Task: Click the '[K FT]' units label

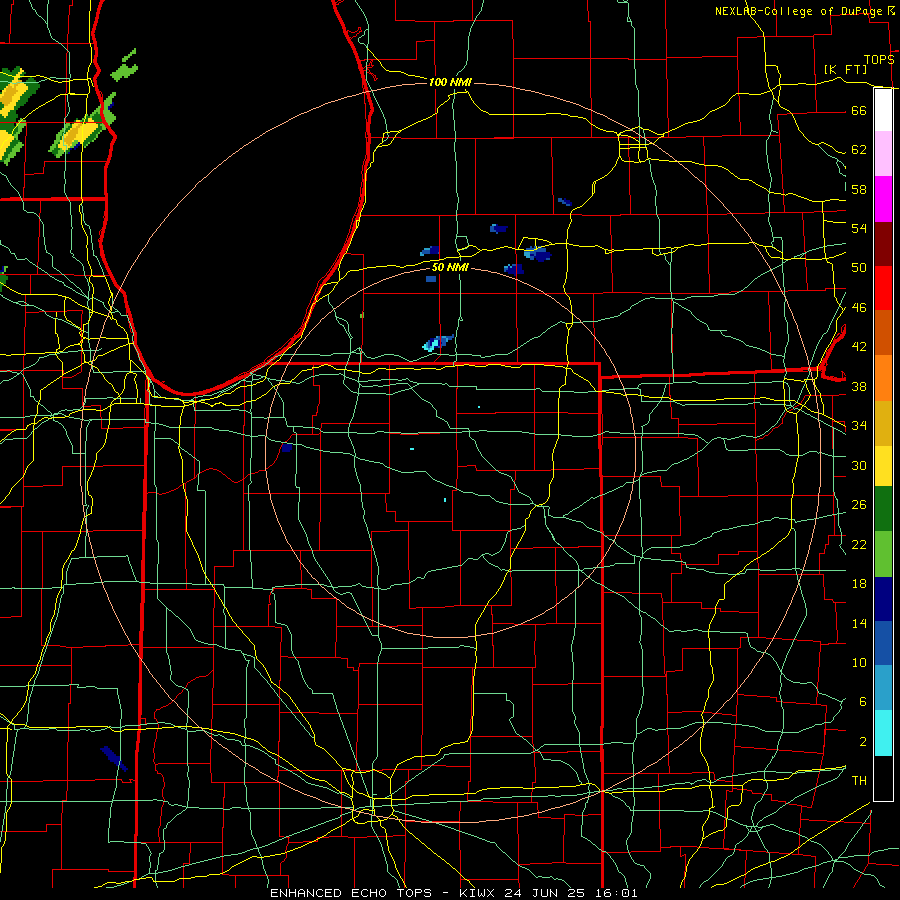Action: point(846,69)
